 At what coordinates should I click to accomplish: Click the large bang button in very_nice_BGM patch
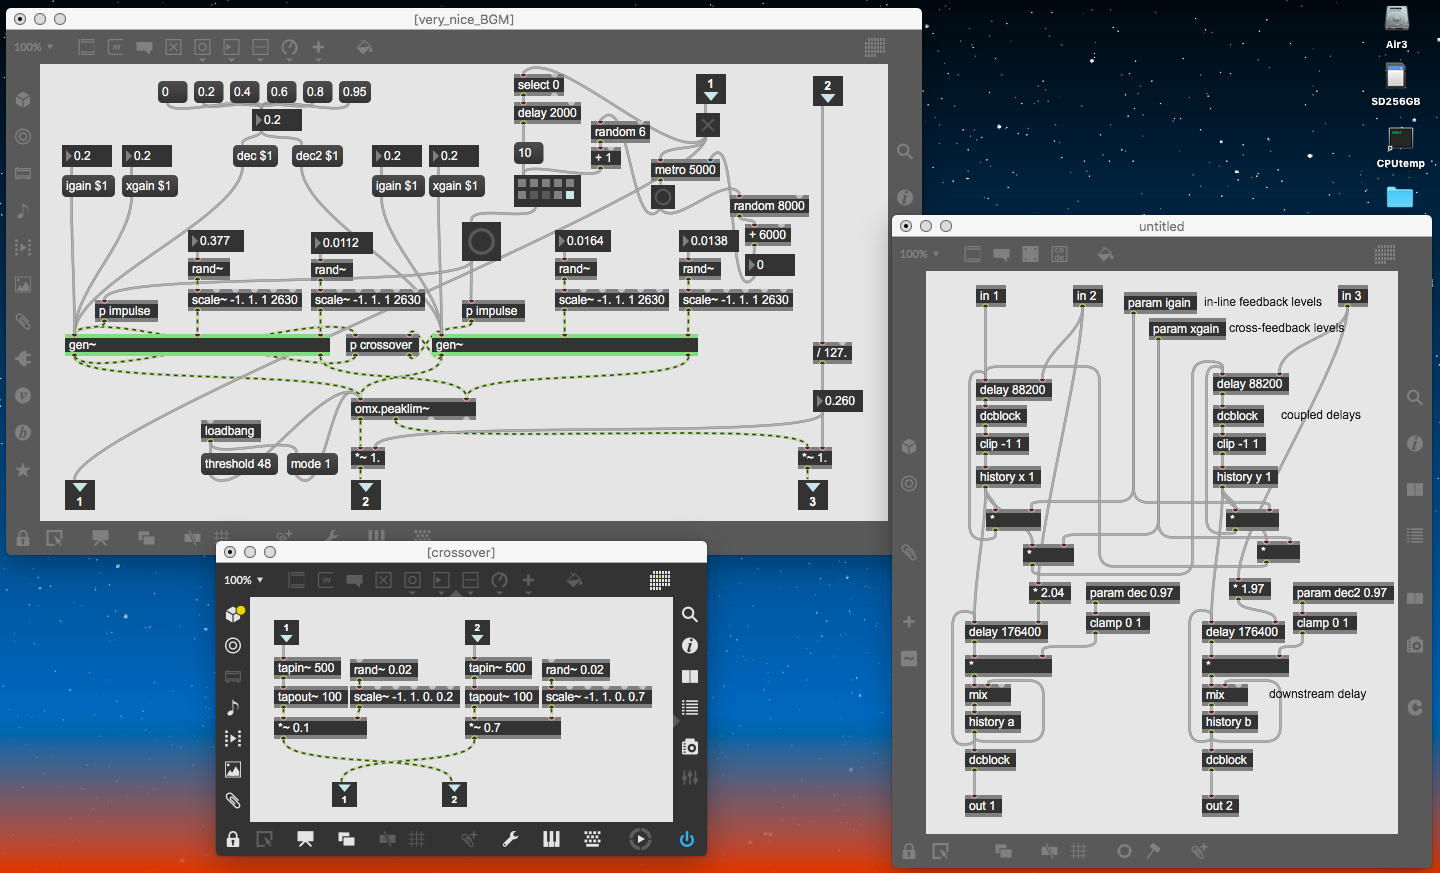tap(481, 242)
